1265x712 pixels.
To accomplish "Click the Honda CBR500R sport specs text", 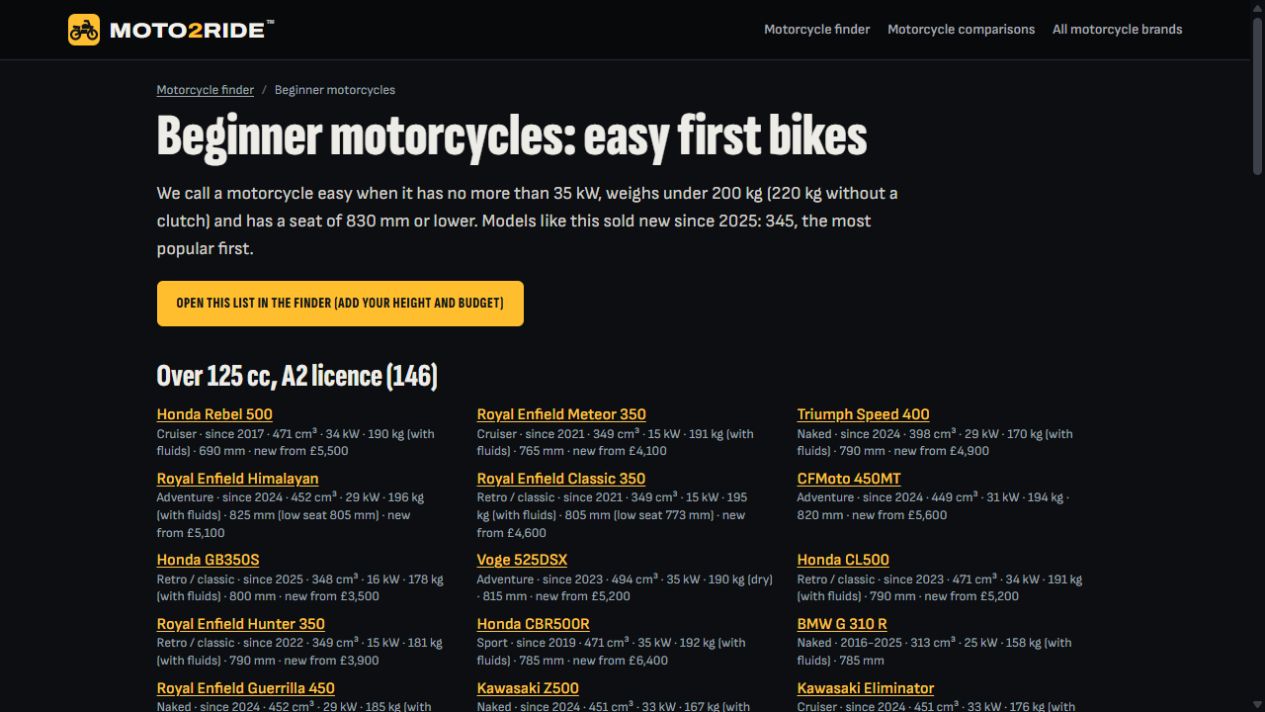I will [611, 651].
